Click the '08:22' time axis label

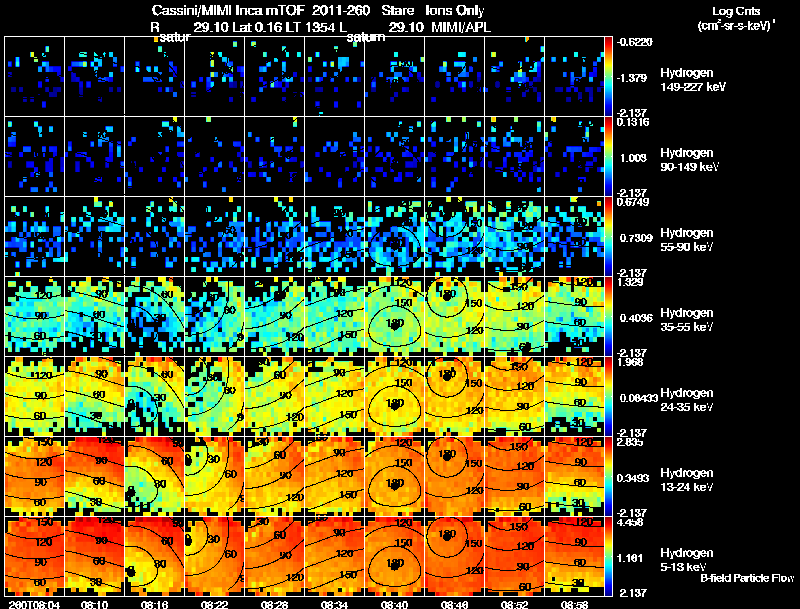(214, 604)
